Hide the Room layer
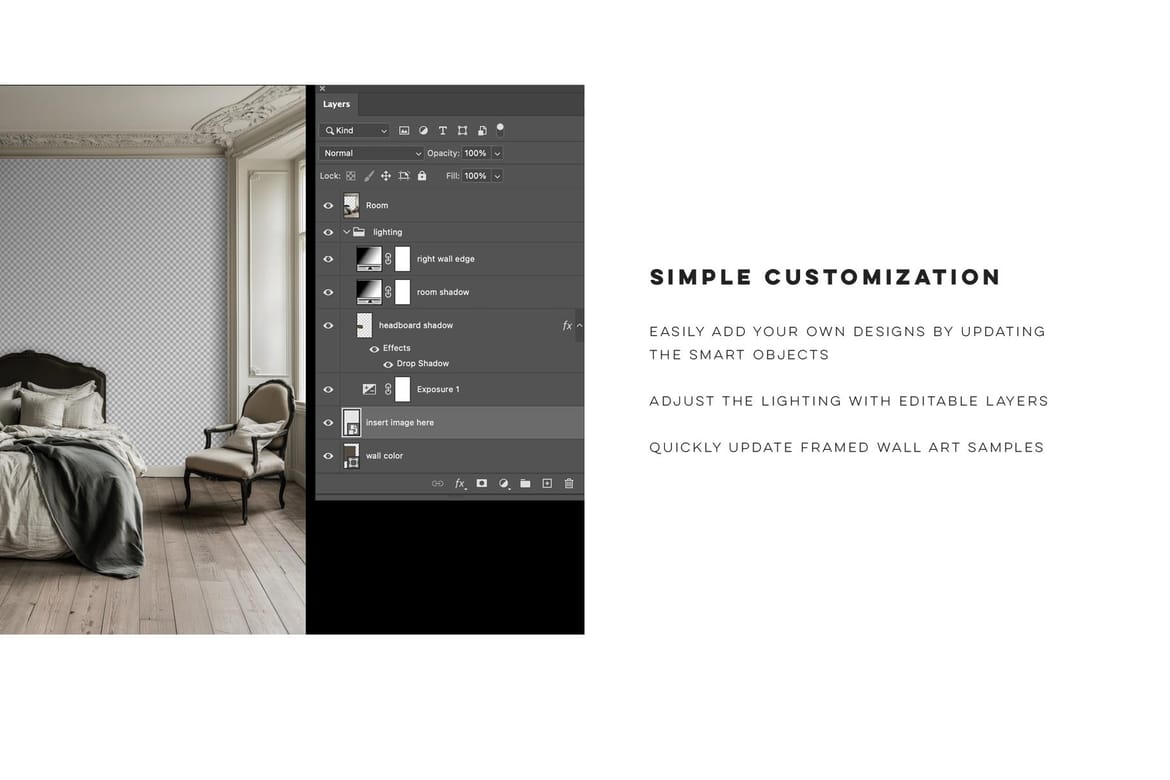This screenshot has height=780, width=1170. (x=328, y=205)
